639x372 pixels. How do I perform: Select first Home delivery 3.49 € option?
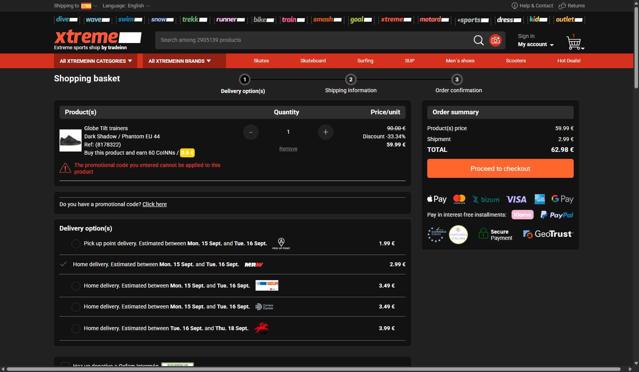[75, 286]
